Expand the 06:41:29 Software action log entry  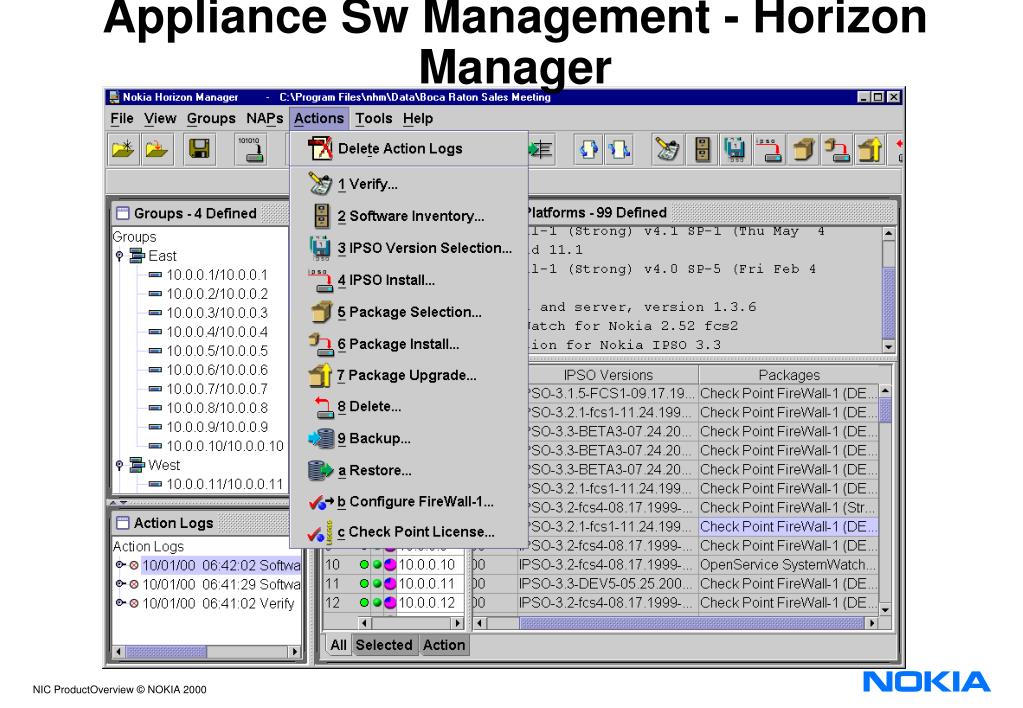120,584
